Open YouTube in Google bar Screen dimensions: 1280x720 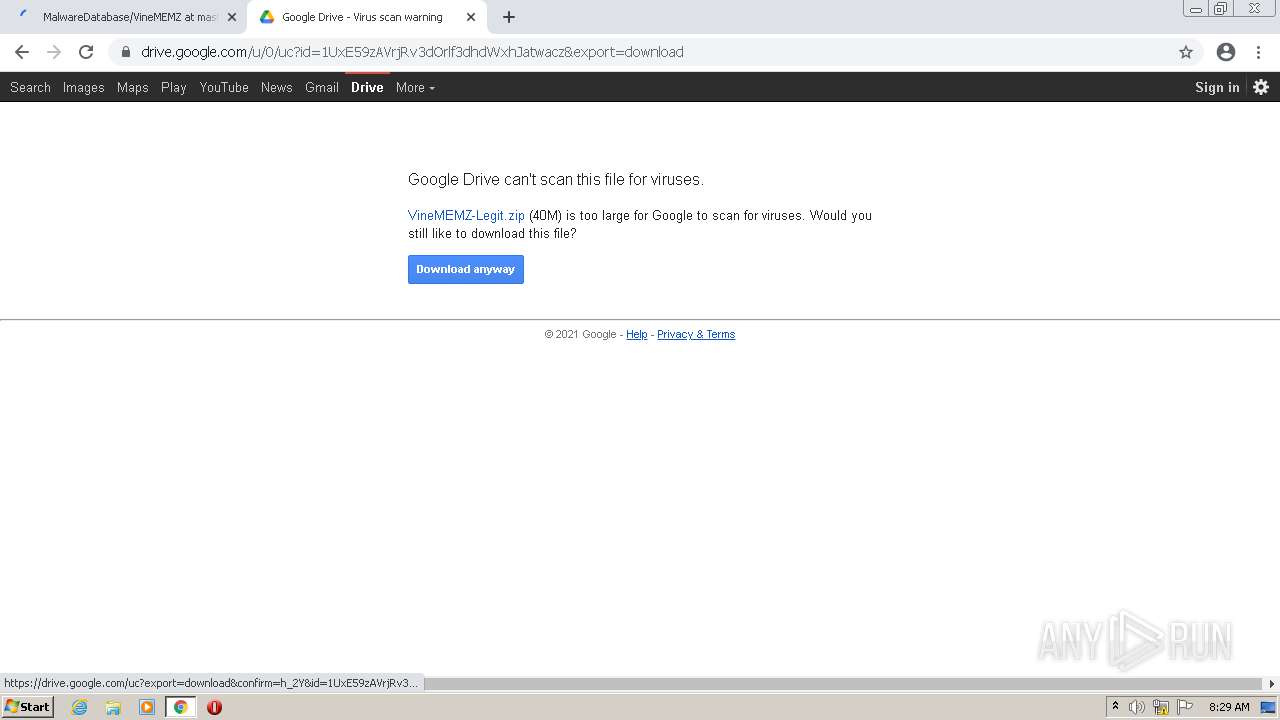(x=224, y=87)
